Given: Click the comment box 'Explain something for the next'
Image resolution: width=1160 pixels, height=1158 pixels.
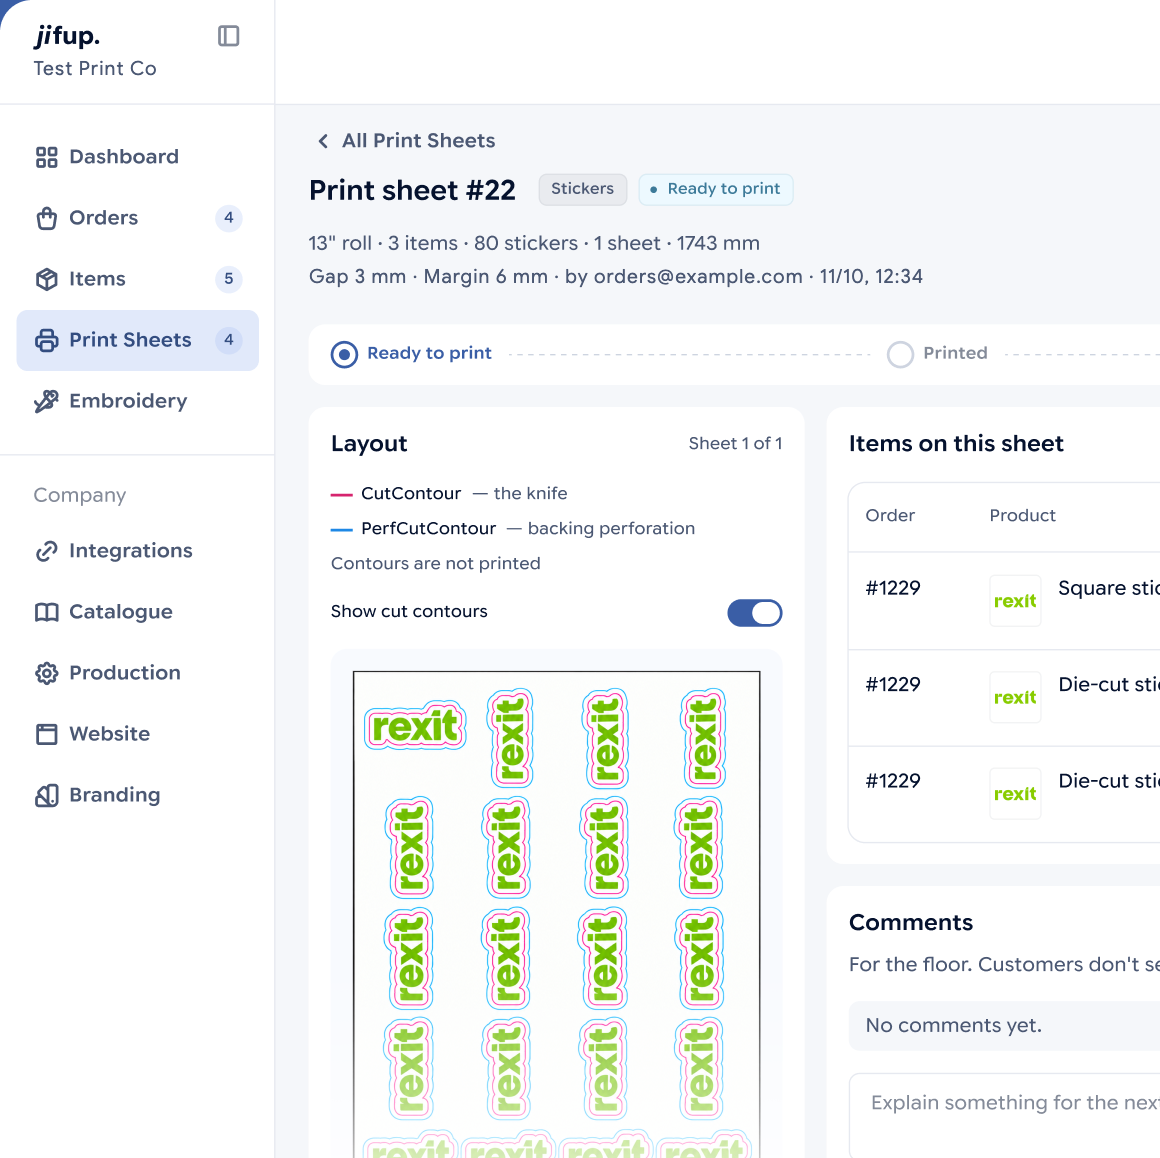Looking at the screenshot, I should click(x=1005, y=1116).
